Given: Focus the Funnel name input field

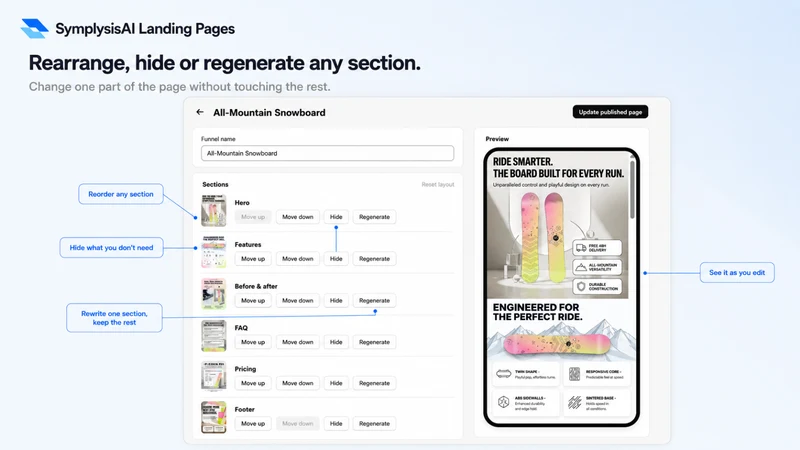Looking at the screenshot, I should point(327,153).
